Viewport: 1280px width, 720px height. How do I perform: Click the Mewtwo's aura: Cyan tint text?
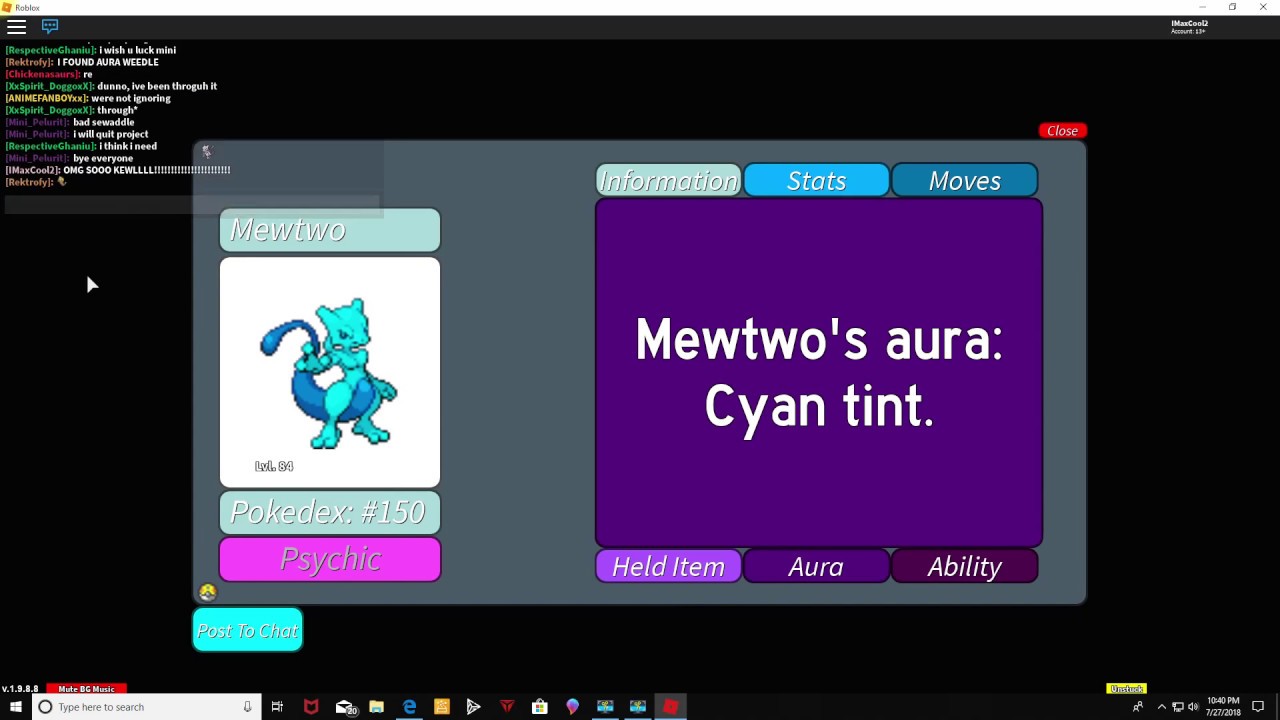pyautogui.click(x=819, y=373)
